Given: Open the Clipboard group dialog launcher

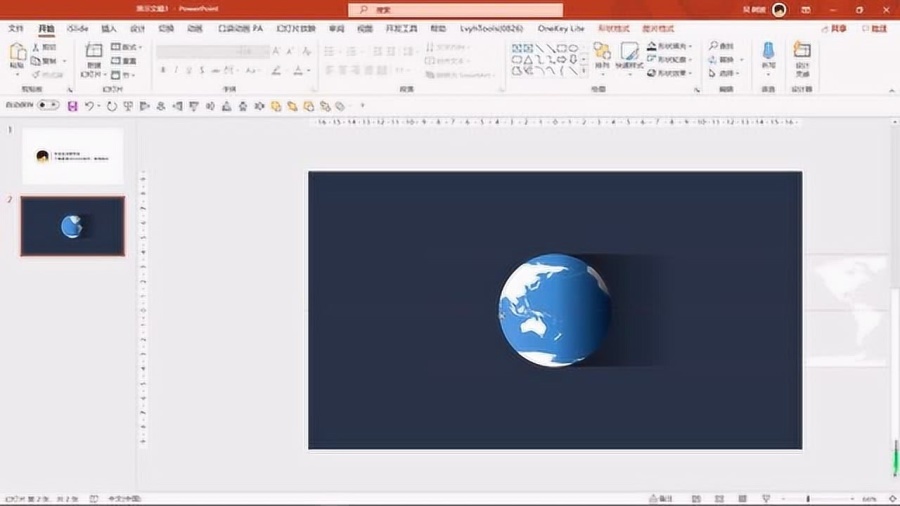Looking at the screenshot, I should point(70,90).
